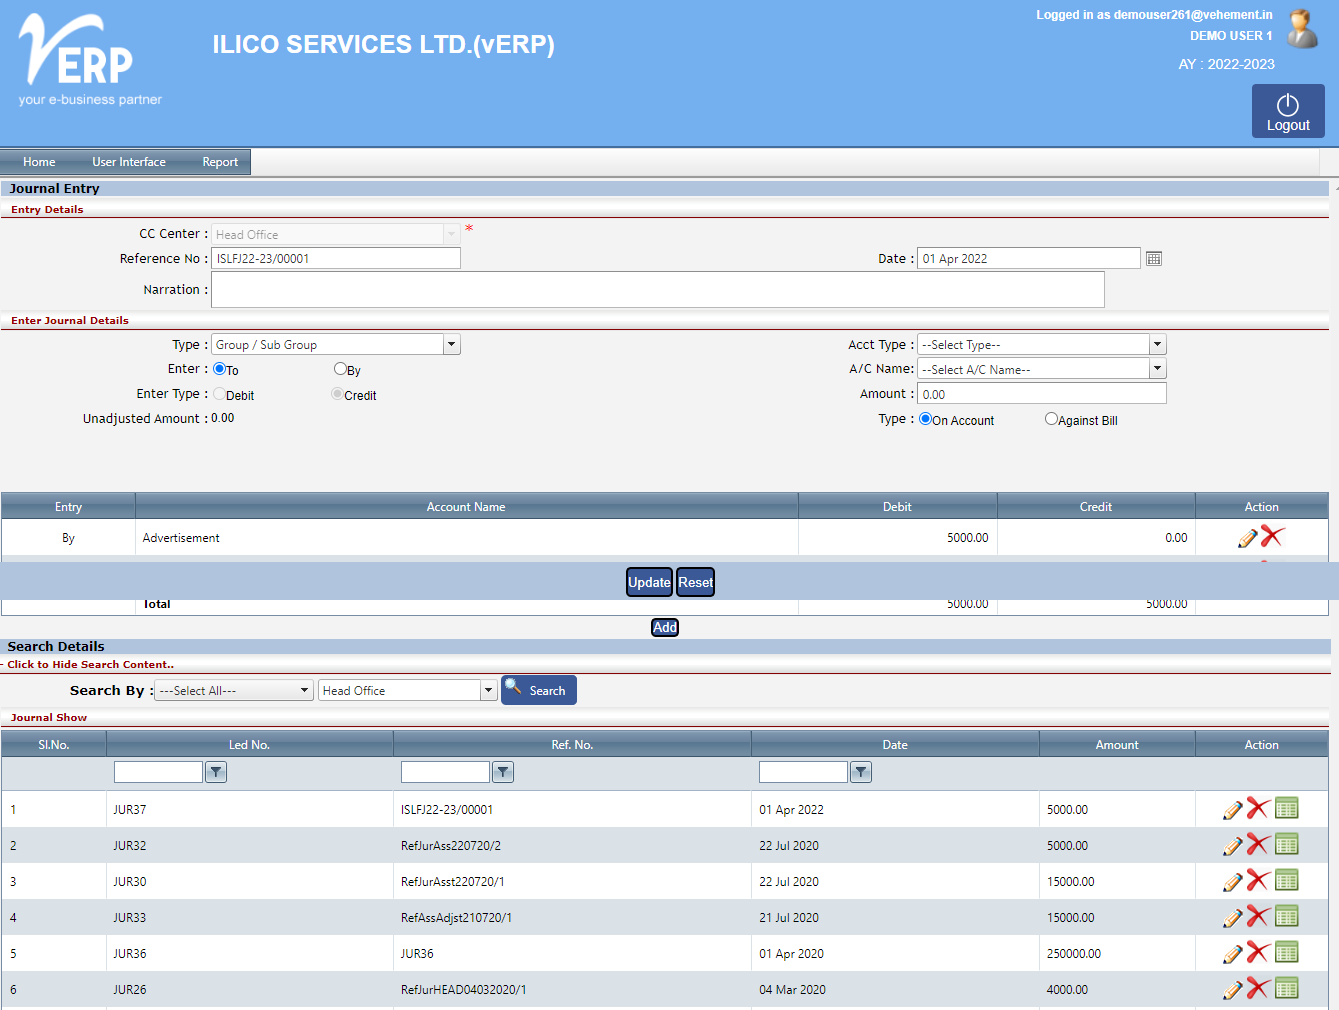Click the Update button
The image size is (1339, 1010).
[x=649, y=582]
